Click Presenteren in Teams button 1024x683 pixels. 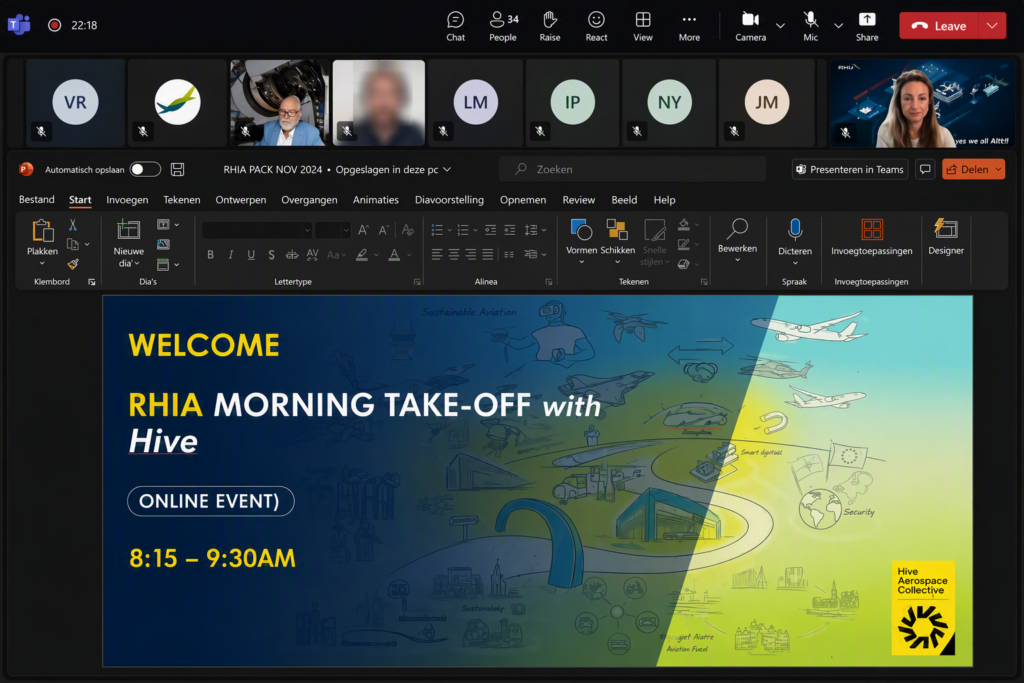tap(850, 169)
